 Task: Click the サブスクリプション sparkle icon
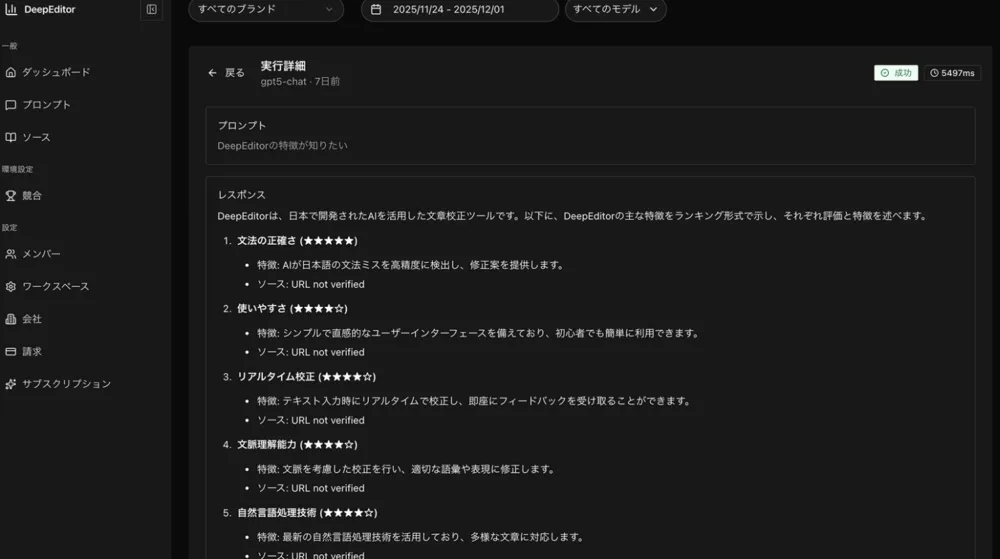tap(11, 384)
